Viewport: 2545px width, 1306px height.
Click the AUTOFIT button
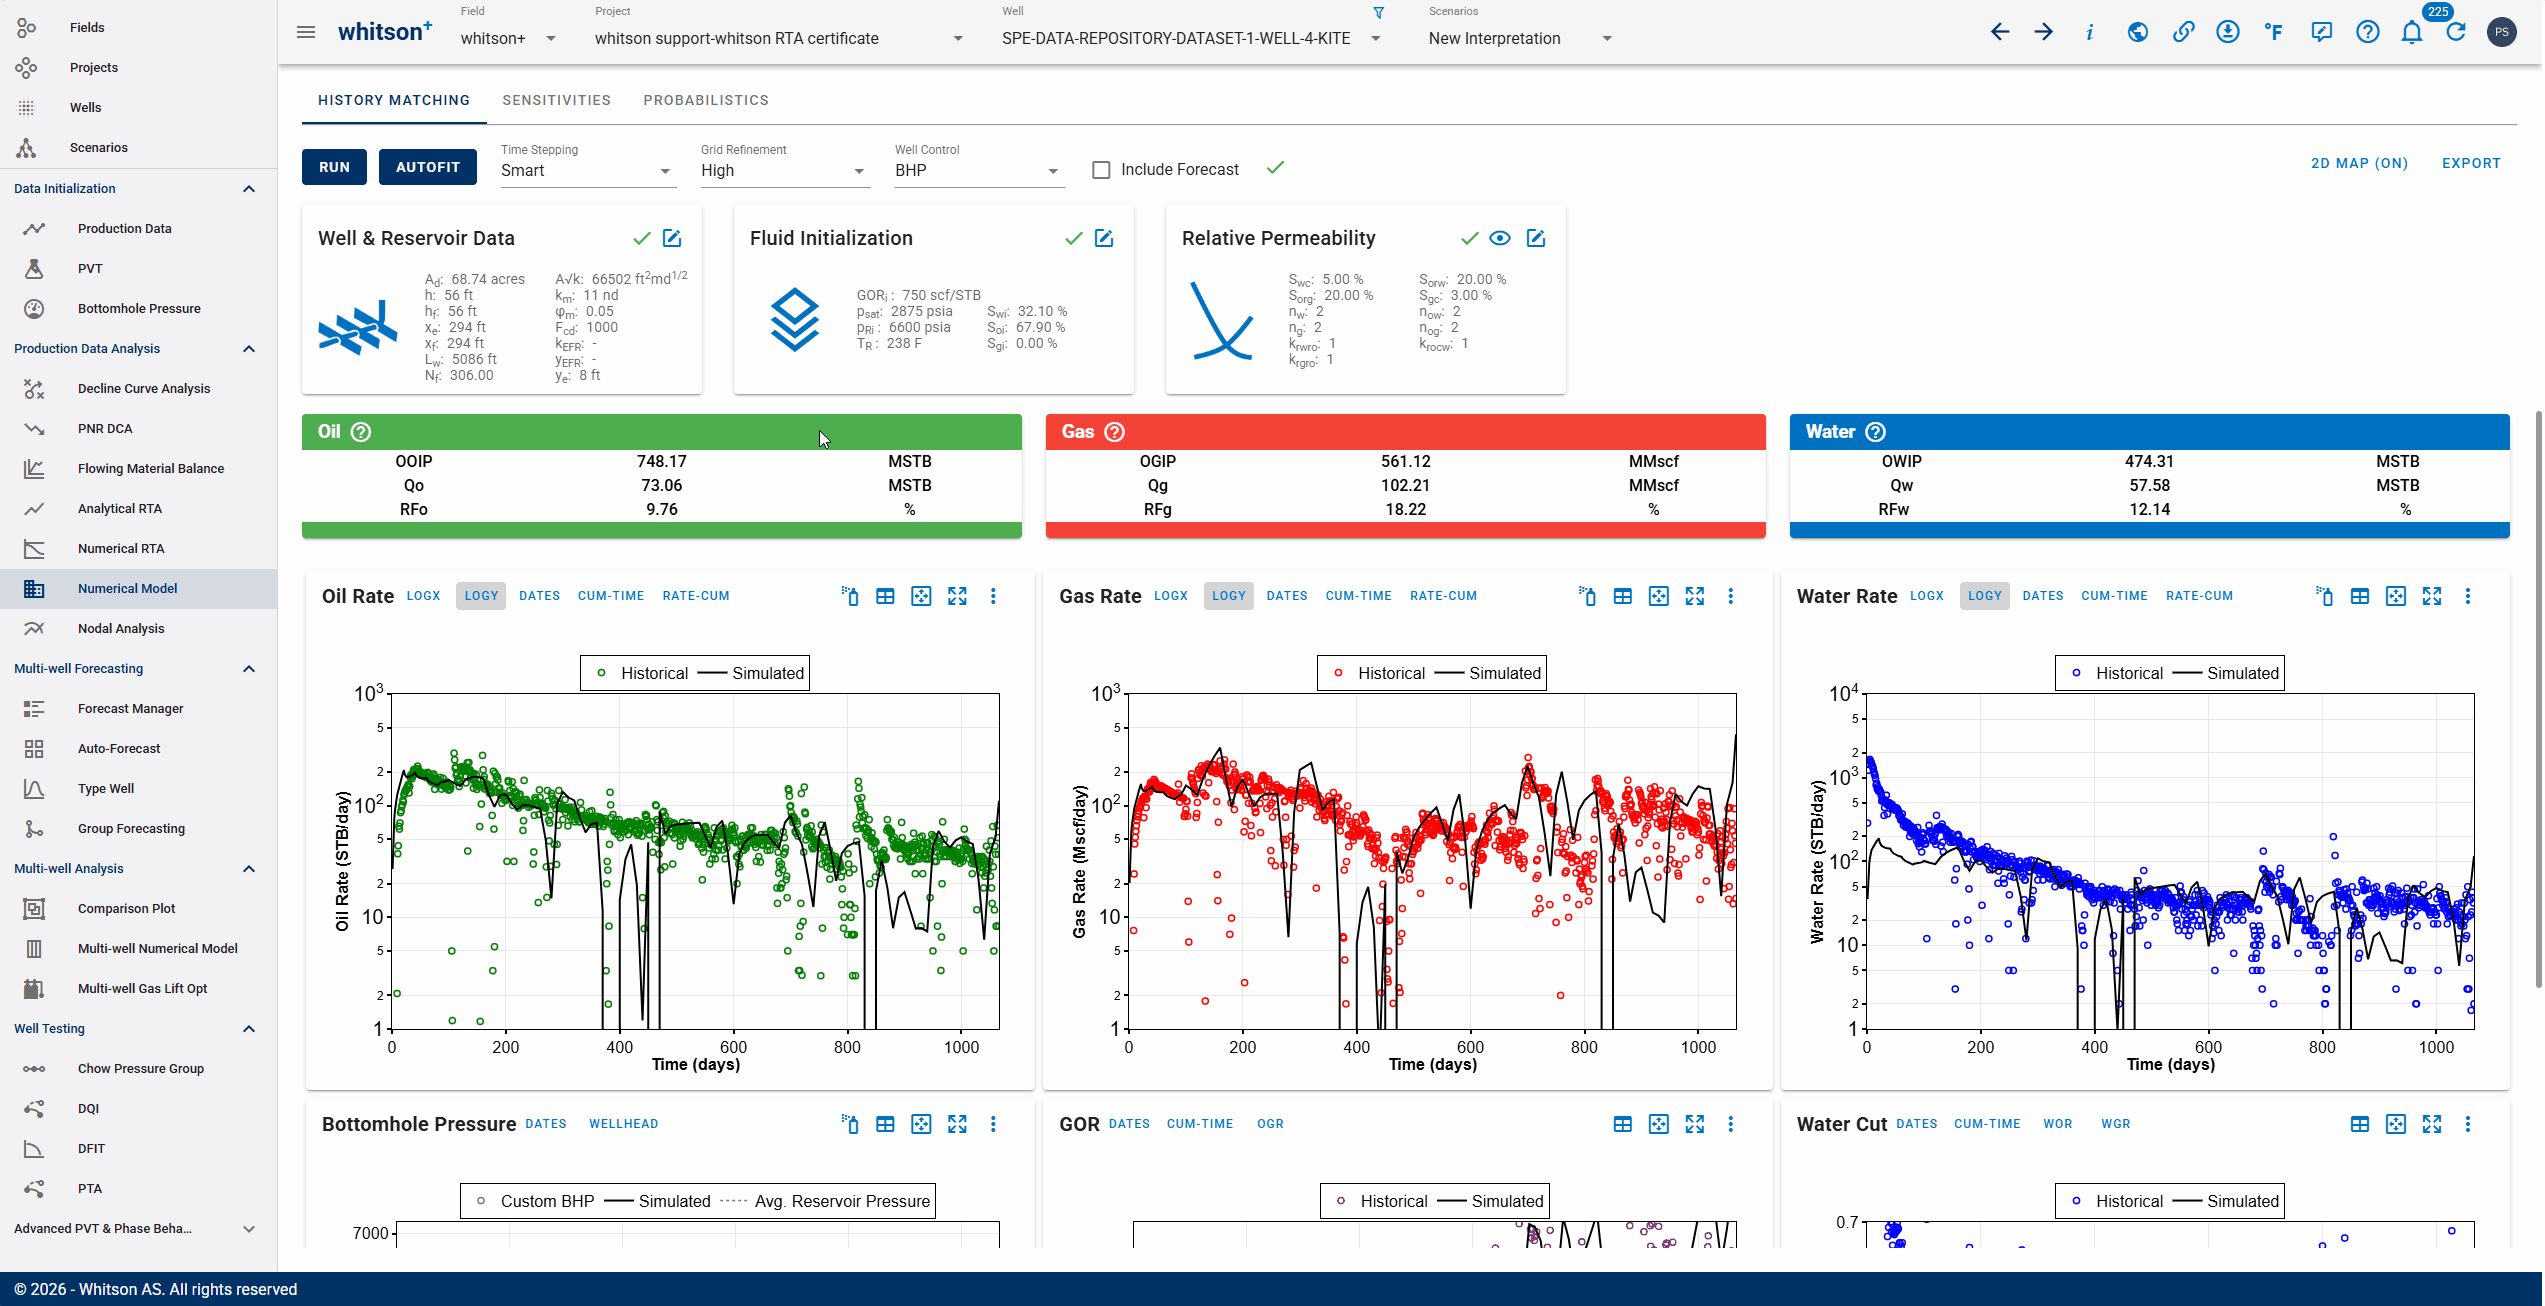(x=428, y=167)
